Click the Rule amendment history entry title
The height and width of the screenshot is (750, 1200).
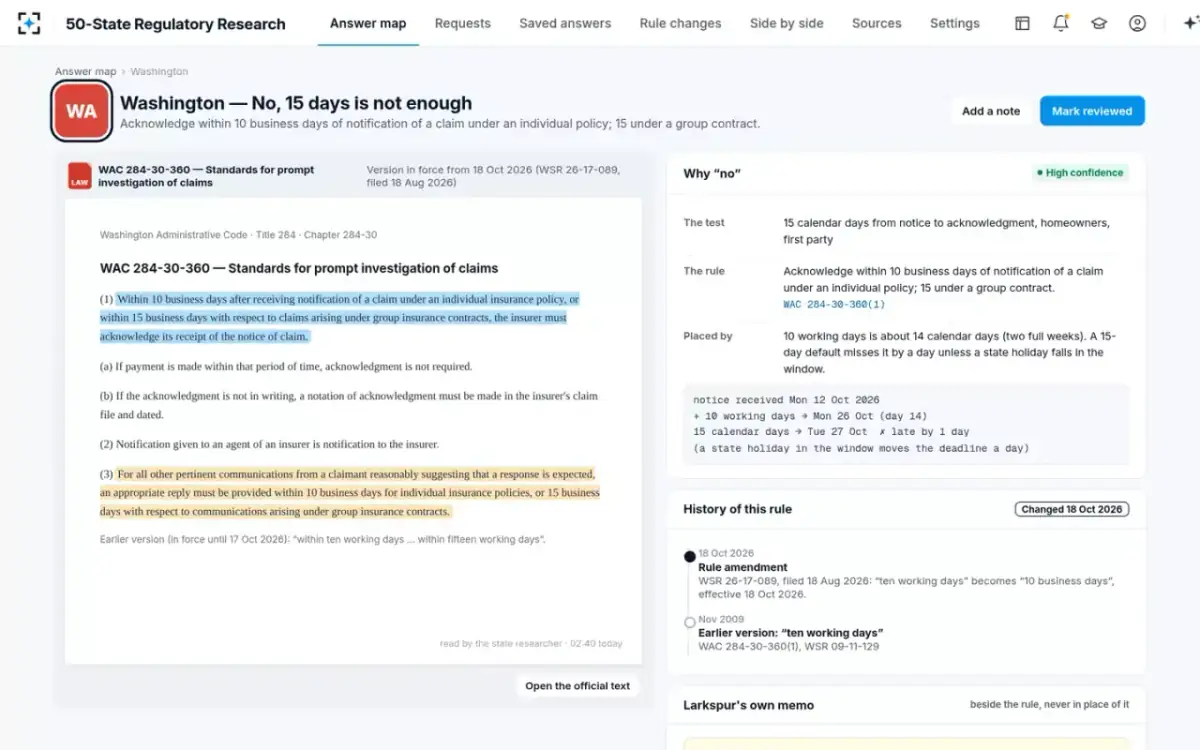point(743,567)
